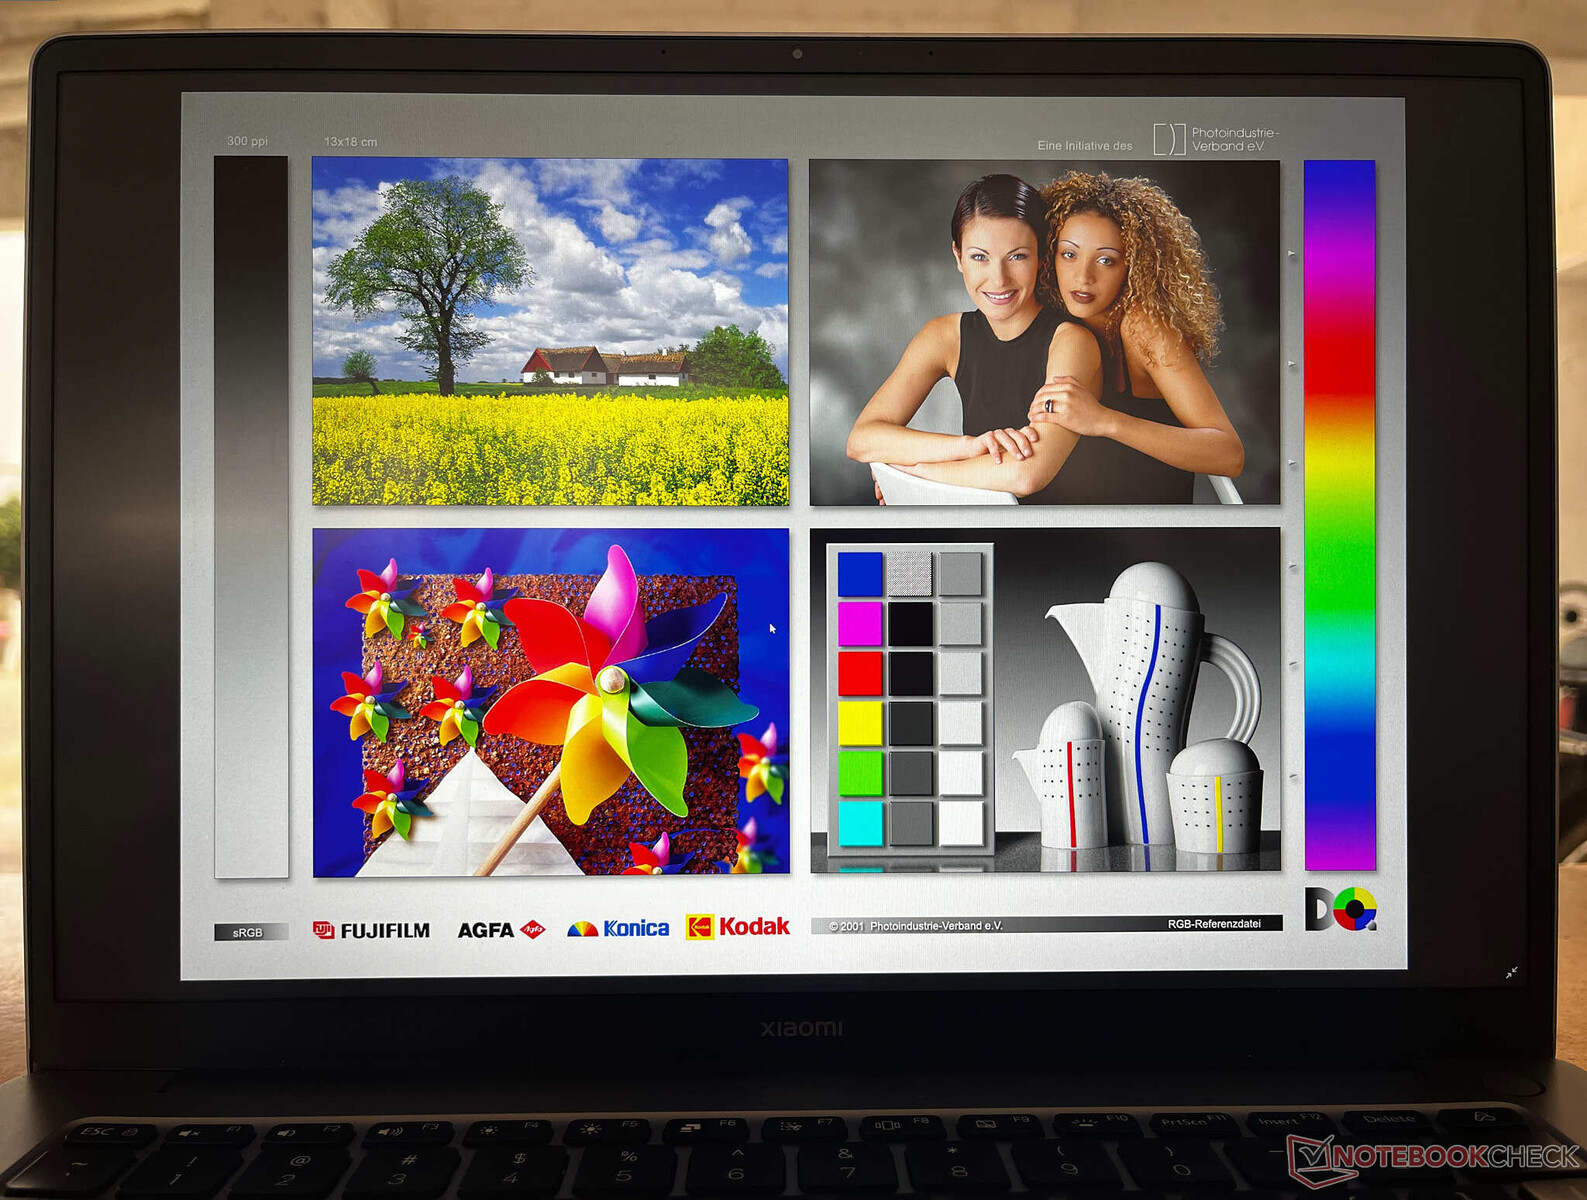Select the blue color patch
The width and height of the screenshot is (1587, 1200).
(860, 574)
